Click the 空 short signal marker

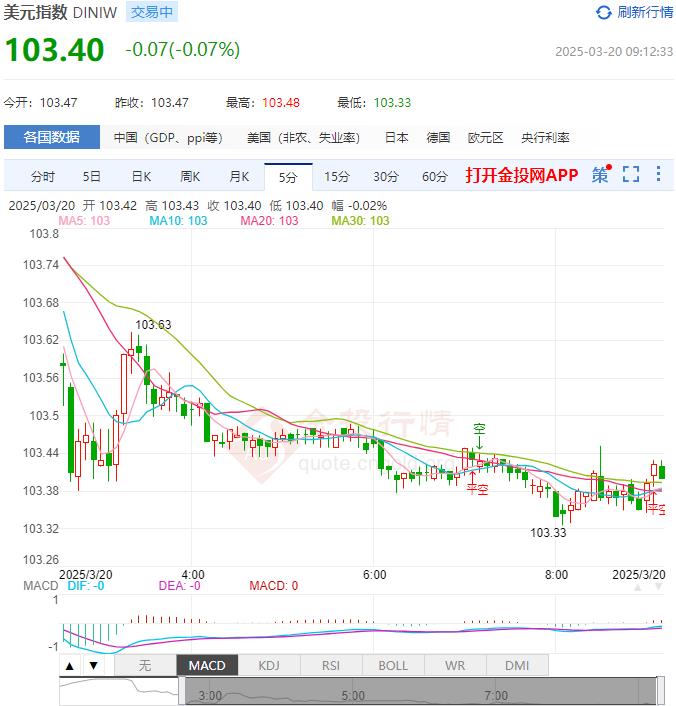(x=479, y=430)
